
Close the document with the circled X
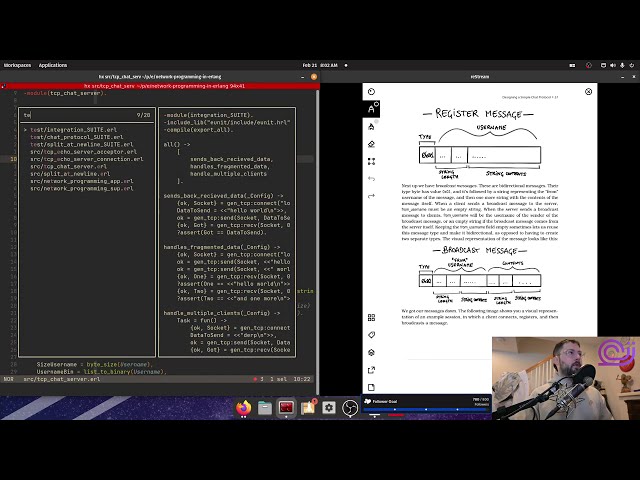tap(589, 92)
